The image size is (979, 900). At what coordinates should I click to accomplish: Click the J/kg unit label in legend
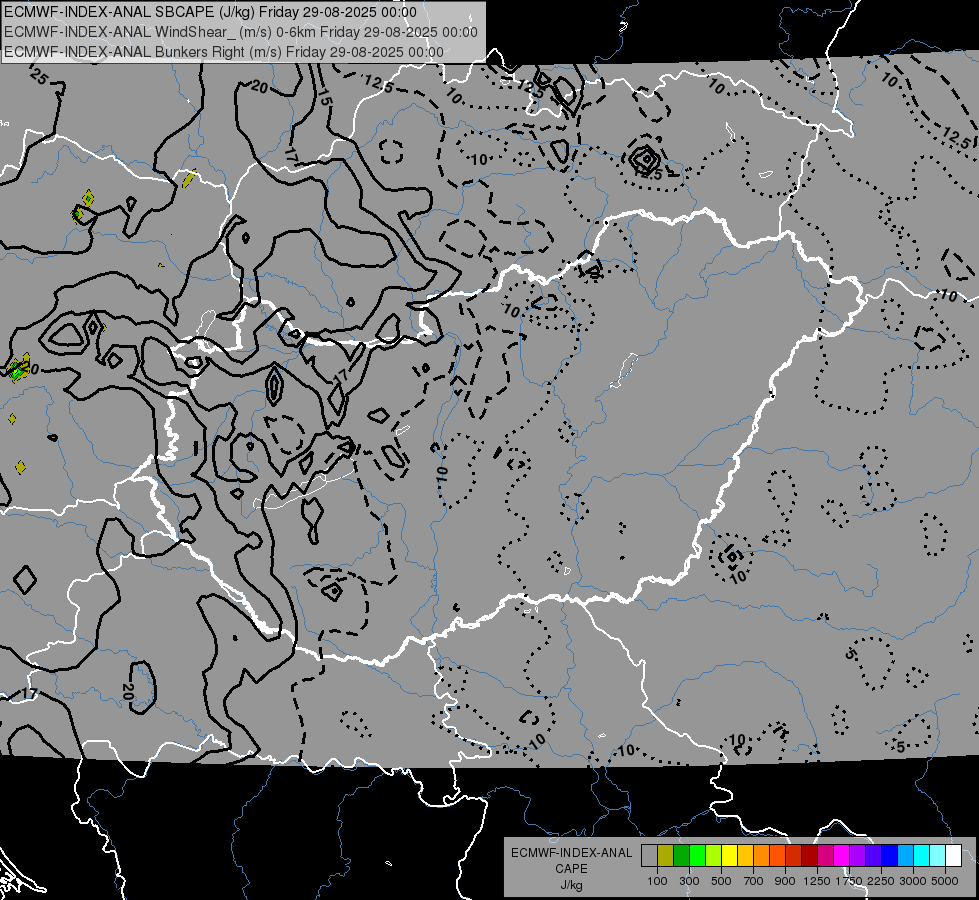pos(571,885)
